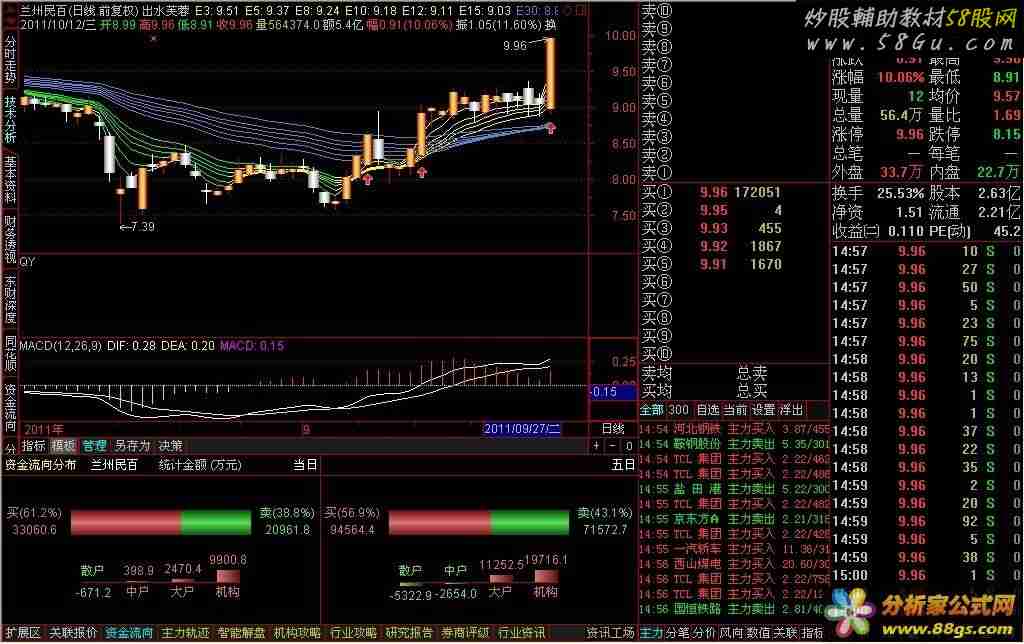Select 资金流向 in the bottom tab bar
The height and width of the screenshot is (644, 1024).
129,633
